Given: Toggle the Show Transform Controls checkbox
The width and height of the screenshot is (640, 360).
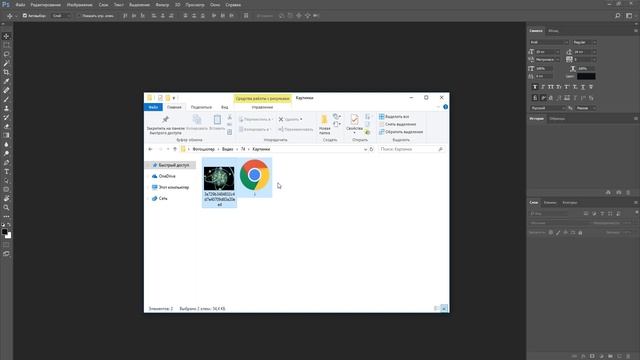Looking at the screenshot, I should coord(79,16).
